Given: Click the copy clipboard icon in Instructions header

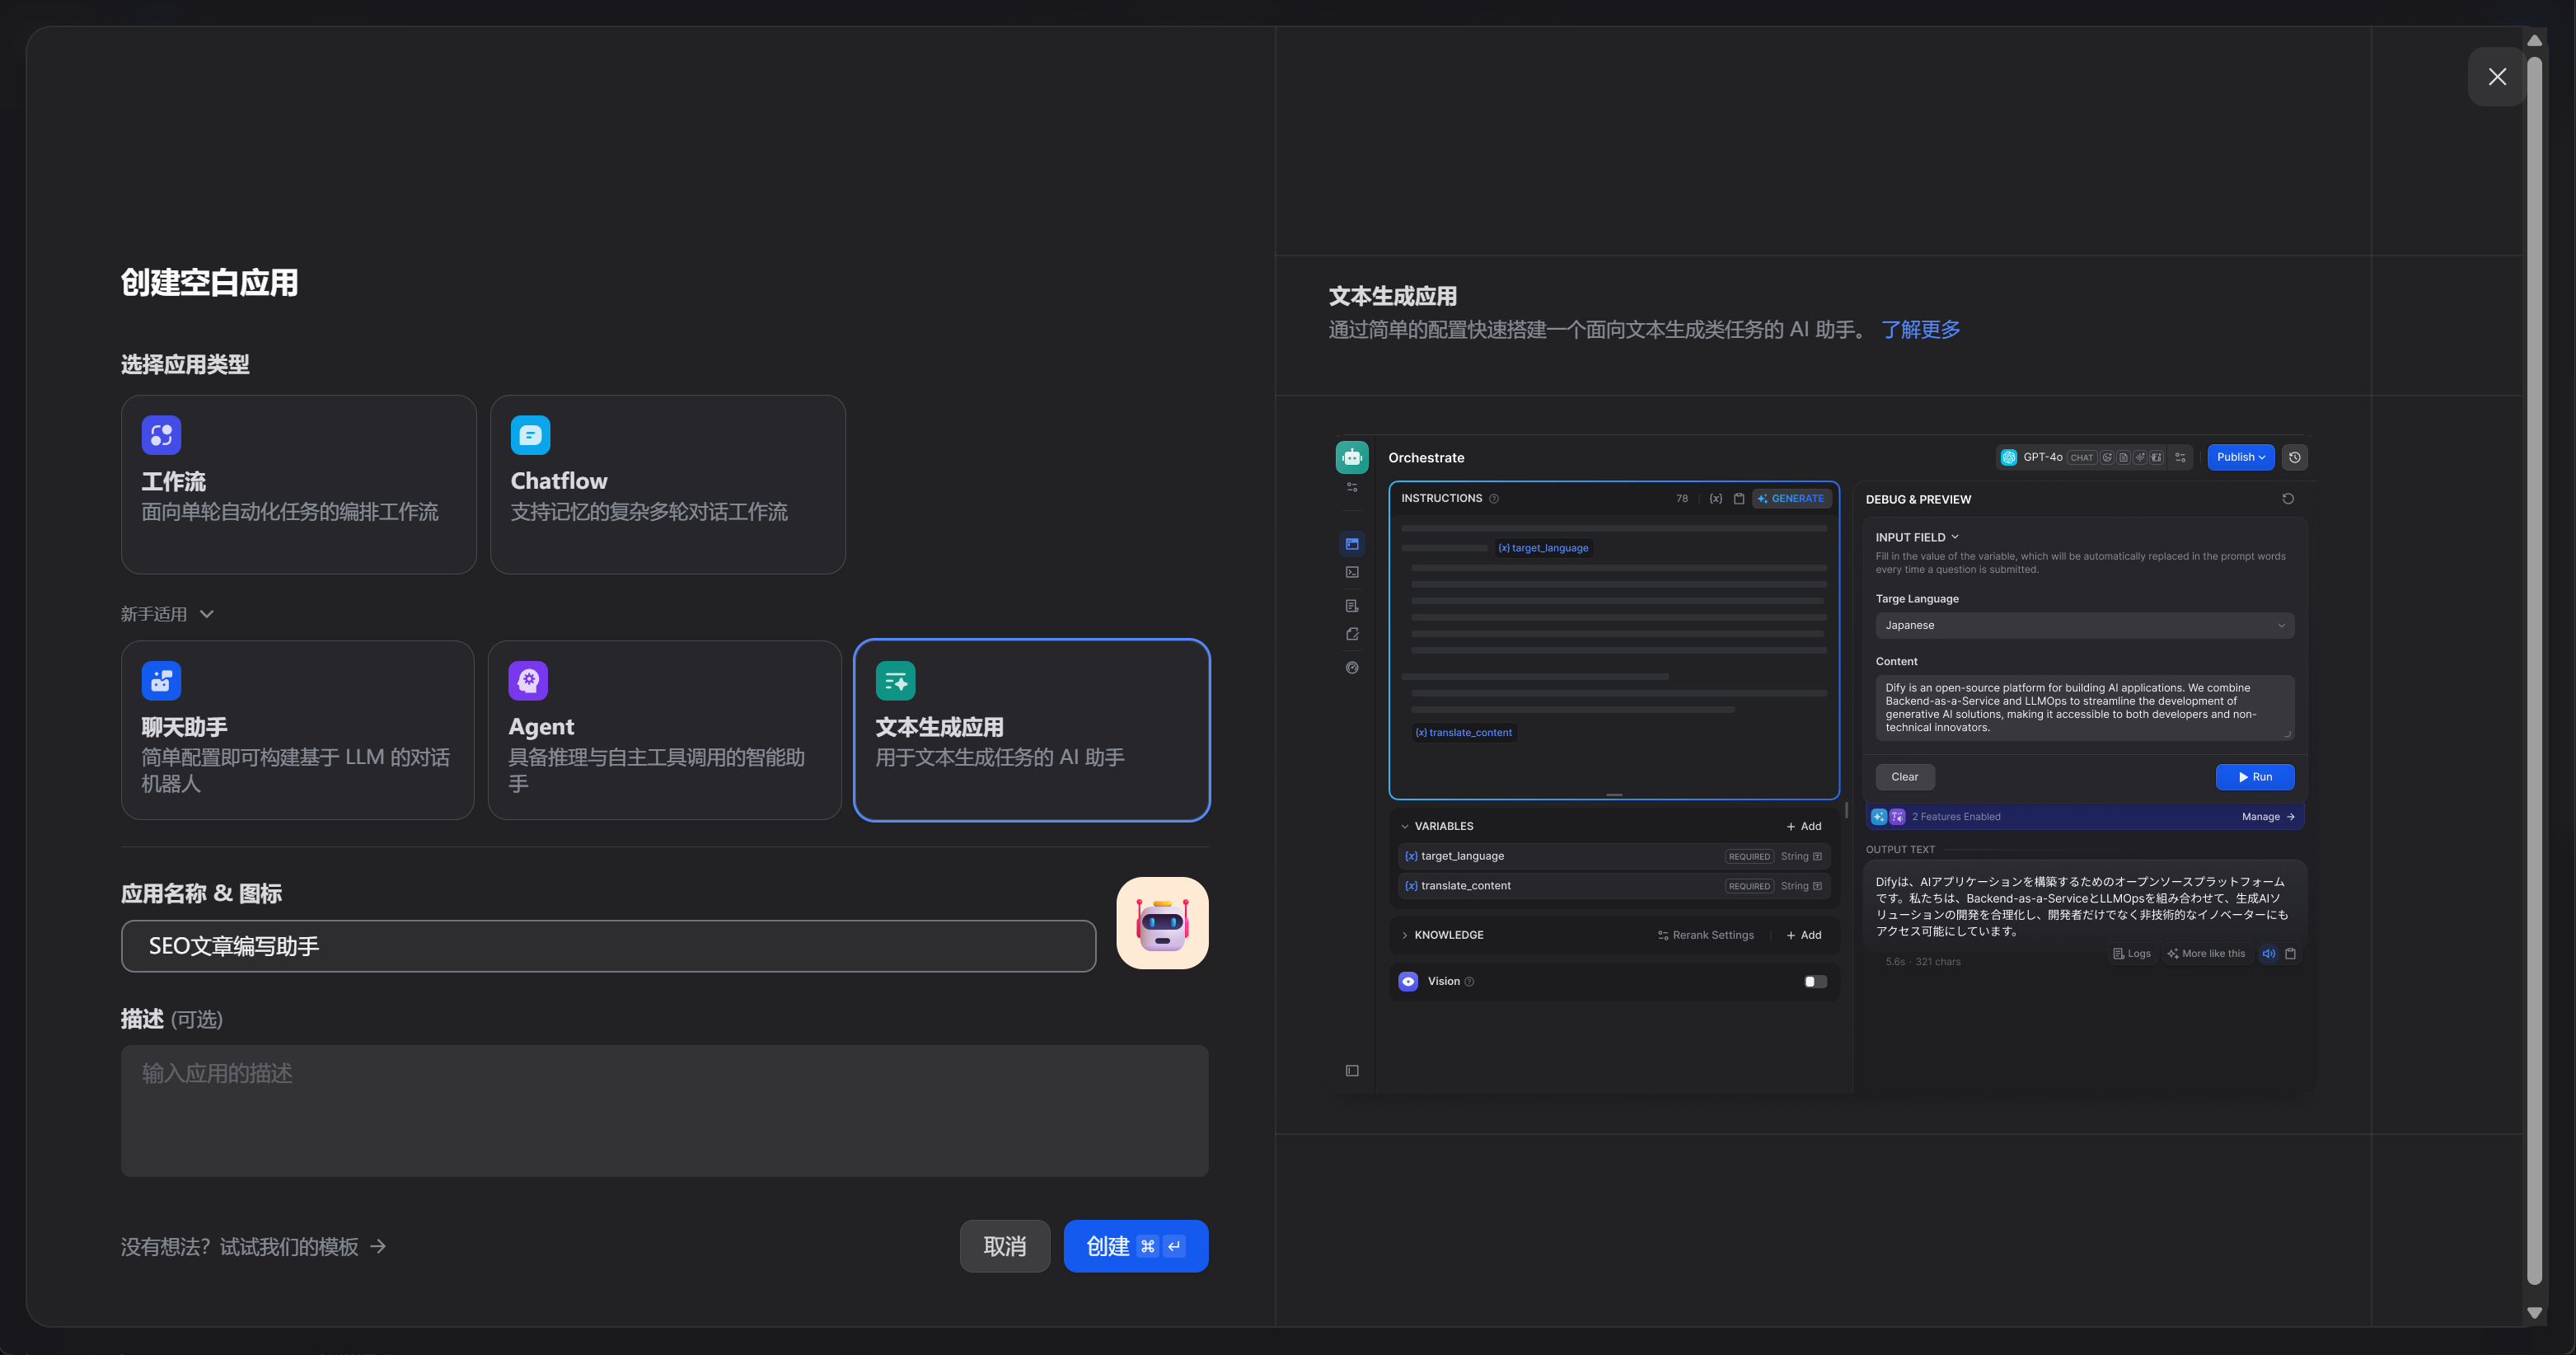Looking at the screenshot, I should (x=1739, y=498).
